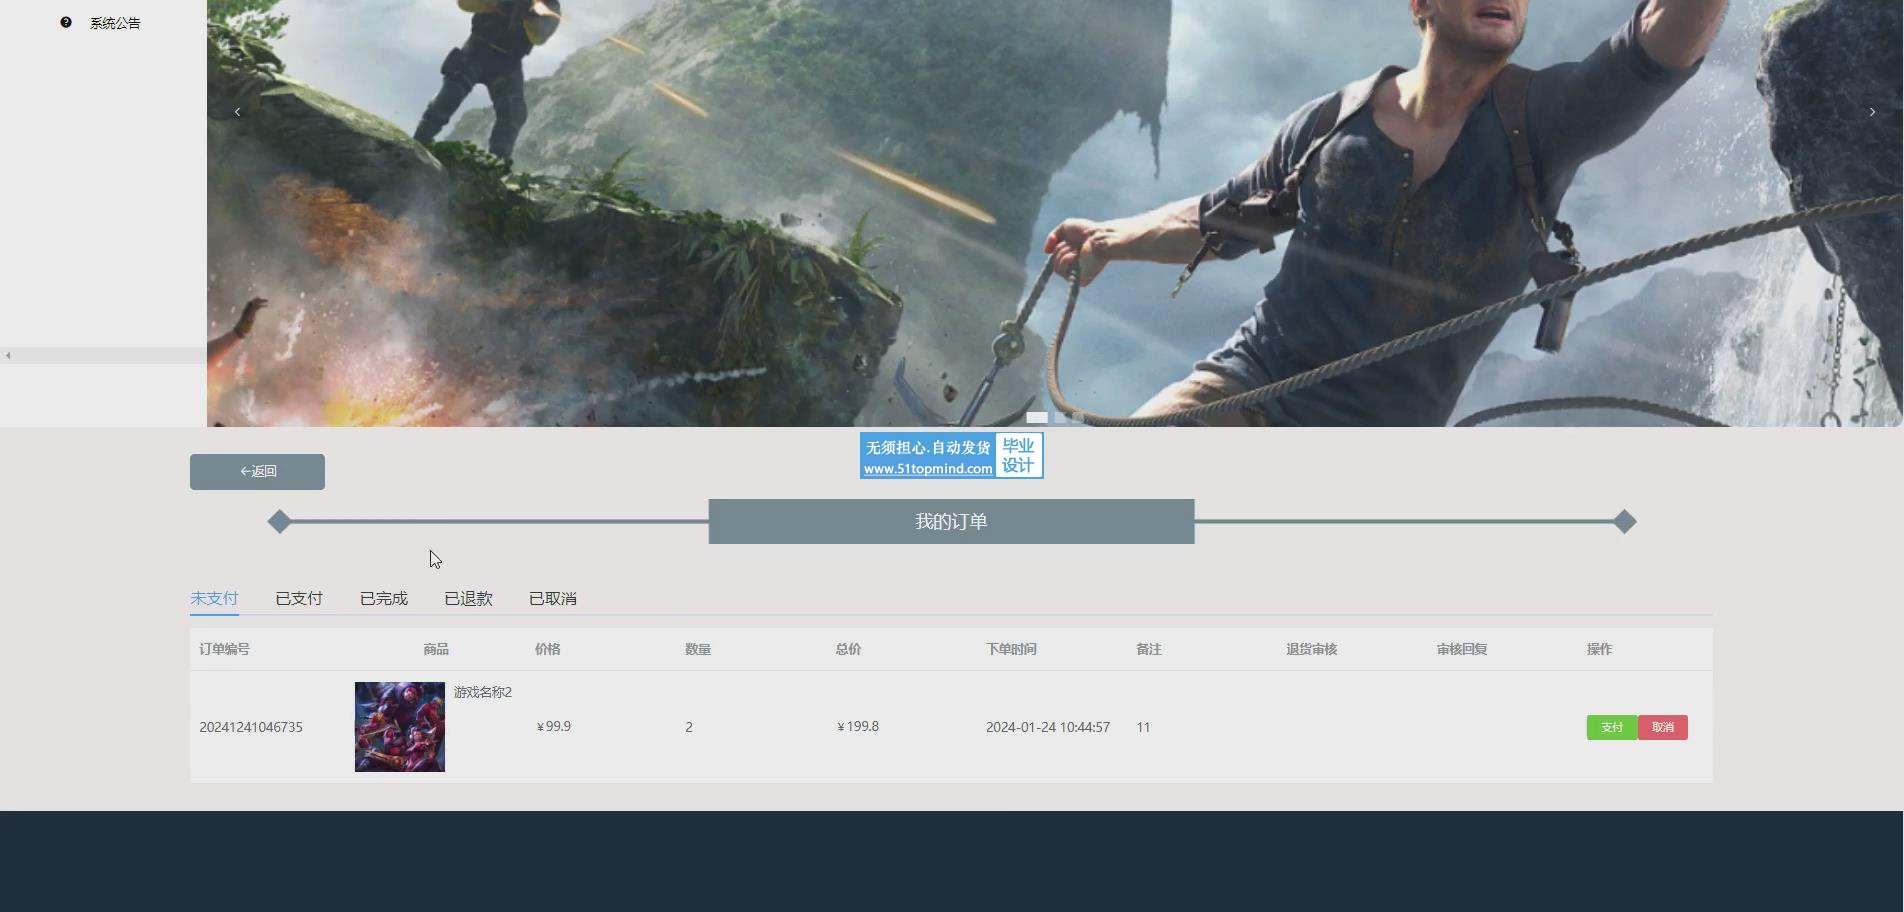The width and height of the screenshot is (1904, 912).
Task: Switch to the 已完成 tab
Action: pos(384,598)
